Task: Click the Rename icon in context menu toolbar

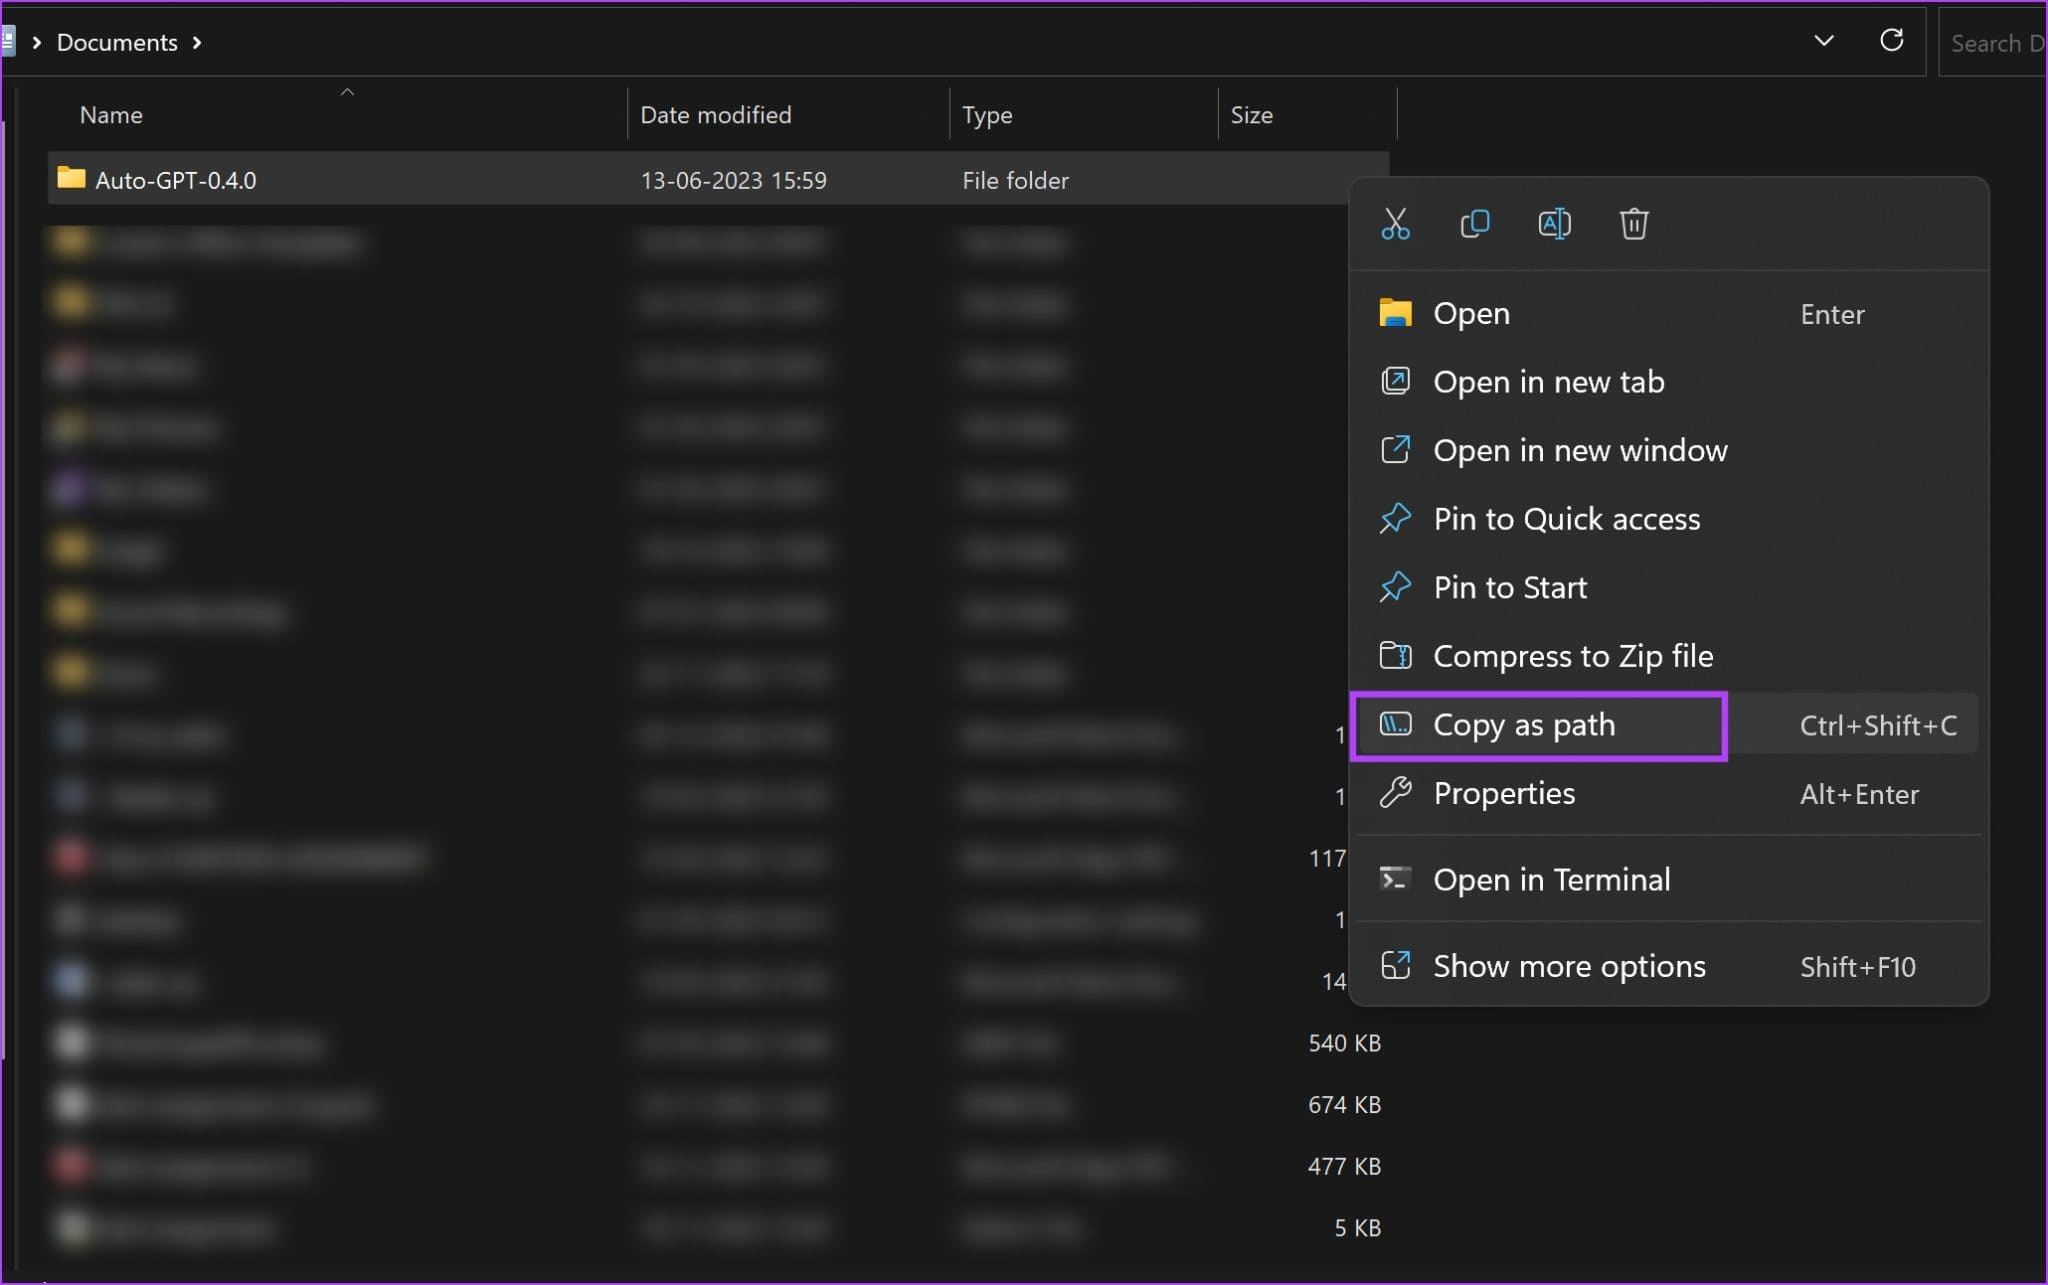Action: click(1552, 224)
